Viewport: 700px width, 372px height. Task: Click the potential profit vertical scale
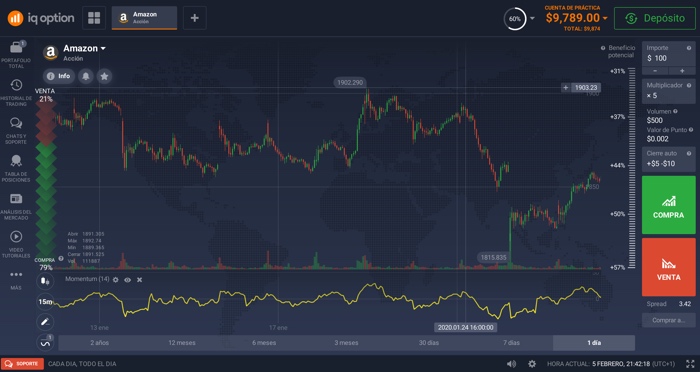click(632, 168)
